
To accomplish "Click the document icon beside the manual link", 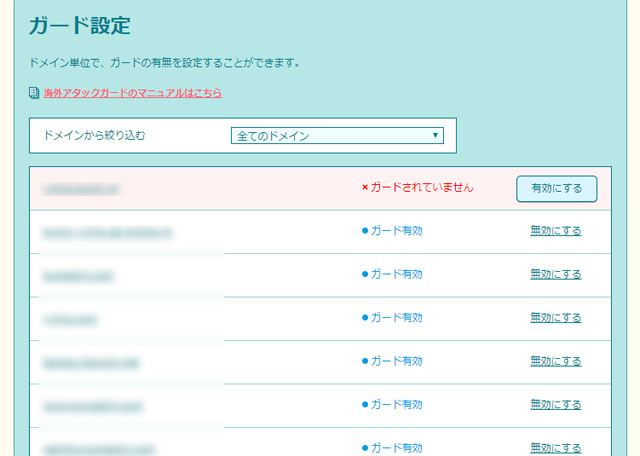I will tap(35, 93).
